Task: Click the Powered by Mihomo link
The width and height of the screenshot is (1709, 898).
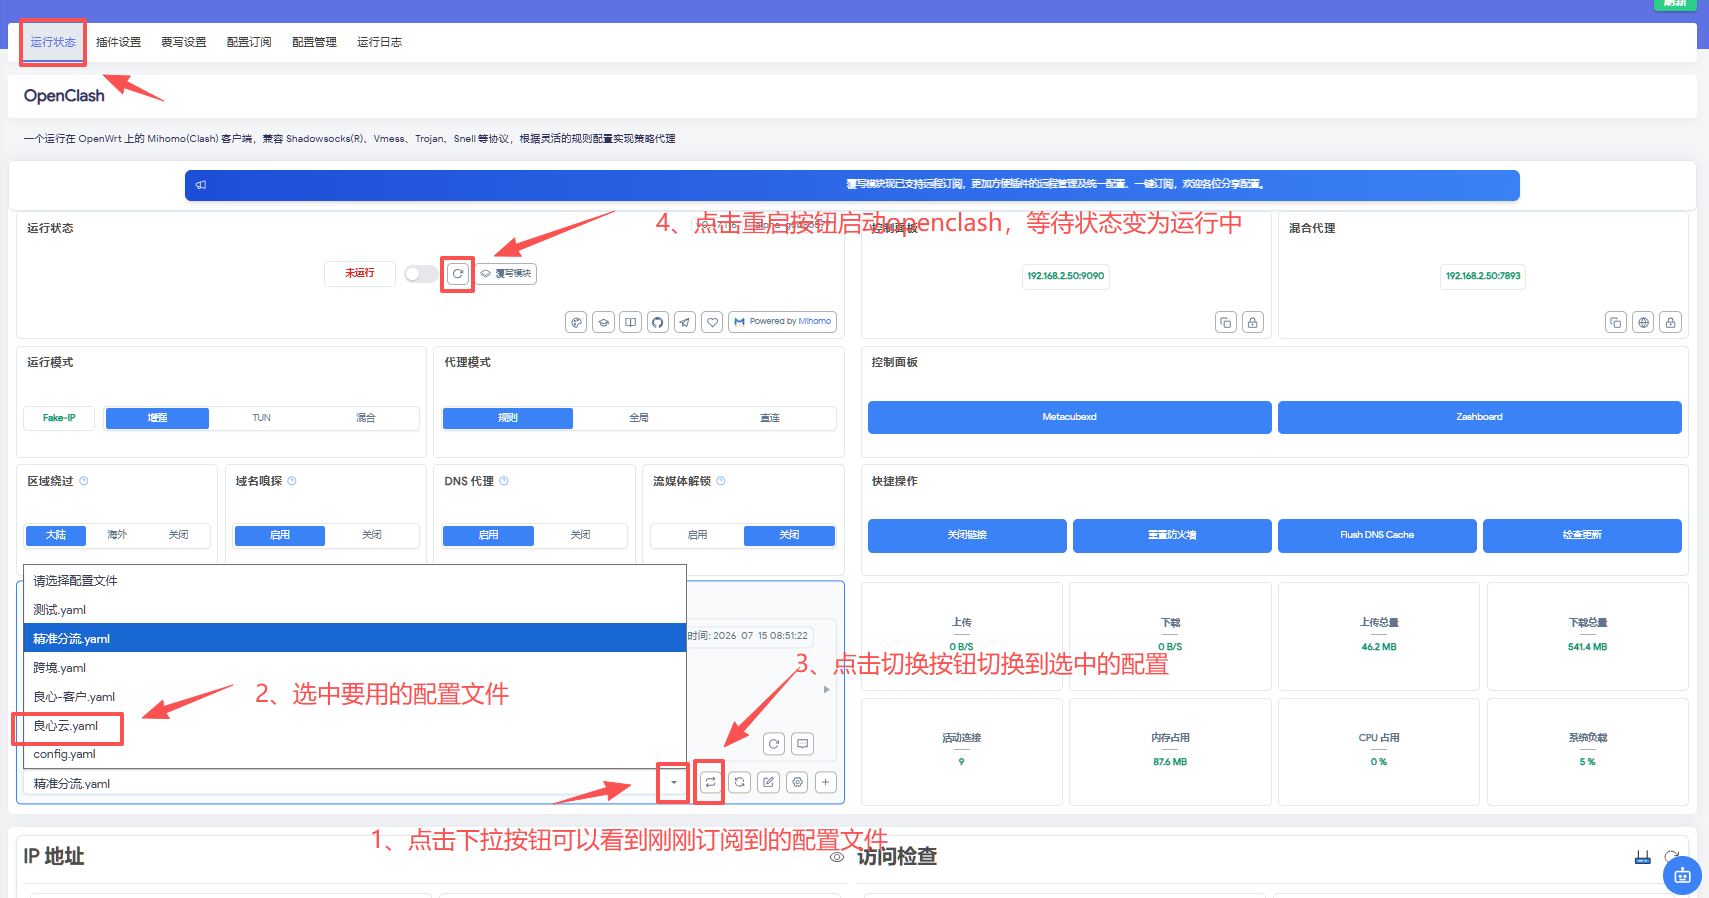Action: pos(782,322)
